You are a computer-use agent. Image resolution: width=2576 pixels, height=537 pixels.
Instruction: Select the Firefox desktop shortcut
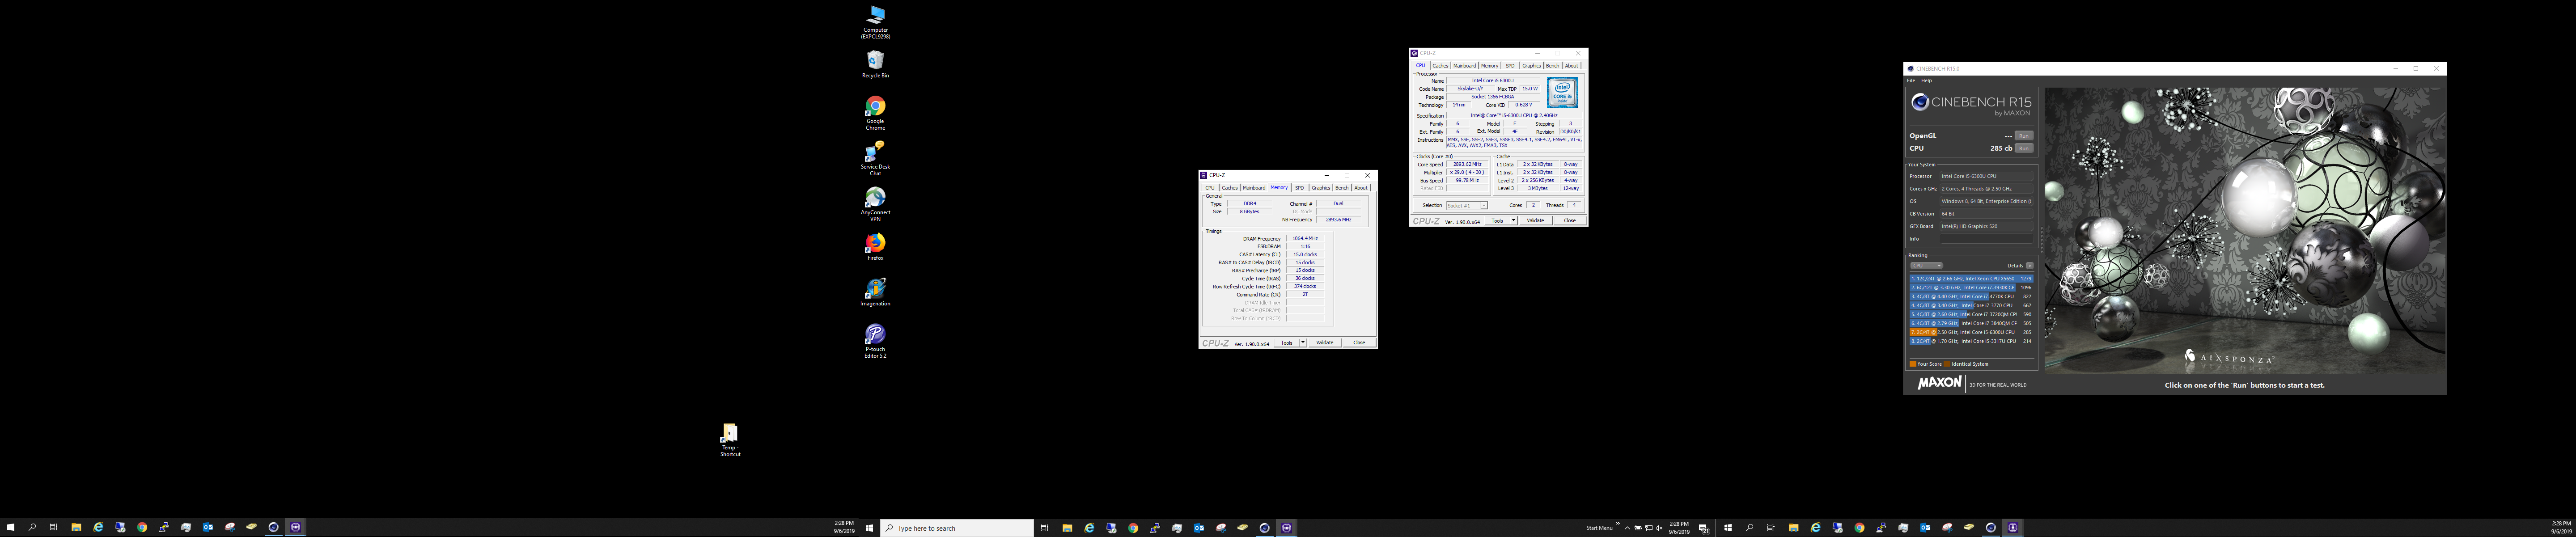[876, 247]
